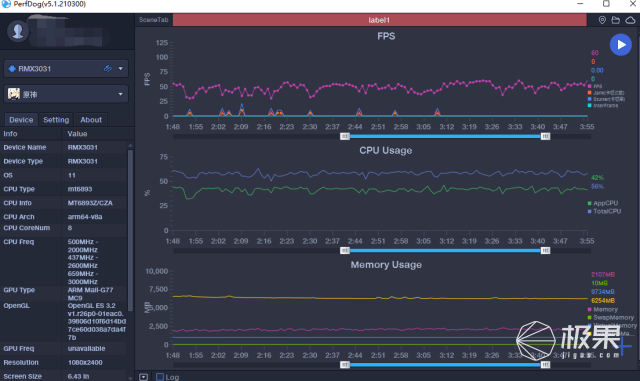640x381 pixels.
Task: Start recording with the blue play button
Action: (x=620, y=45)
